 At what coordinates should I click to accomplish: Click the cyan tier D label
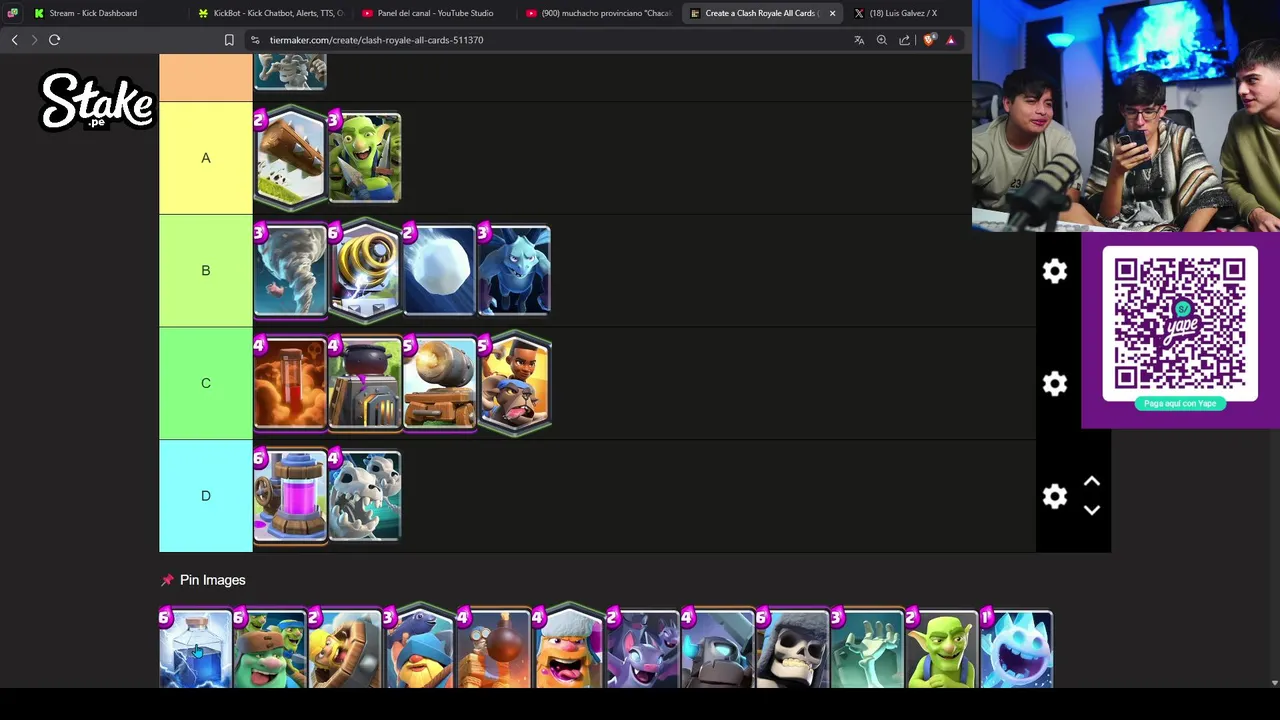pyautogui.click(x=206, y=496)
